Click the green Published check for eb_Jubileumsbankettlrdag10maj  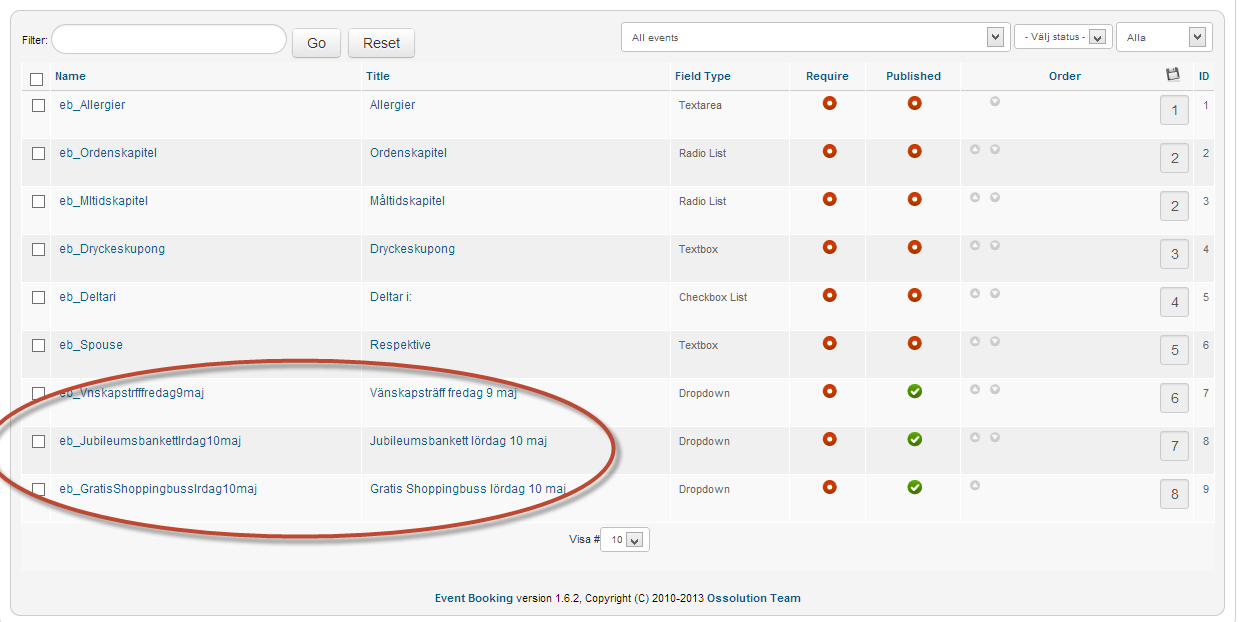[x=914, y=439]
